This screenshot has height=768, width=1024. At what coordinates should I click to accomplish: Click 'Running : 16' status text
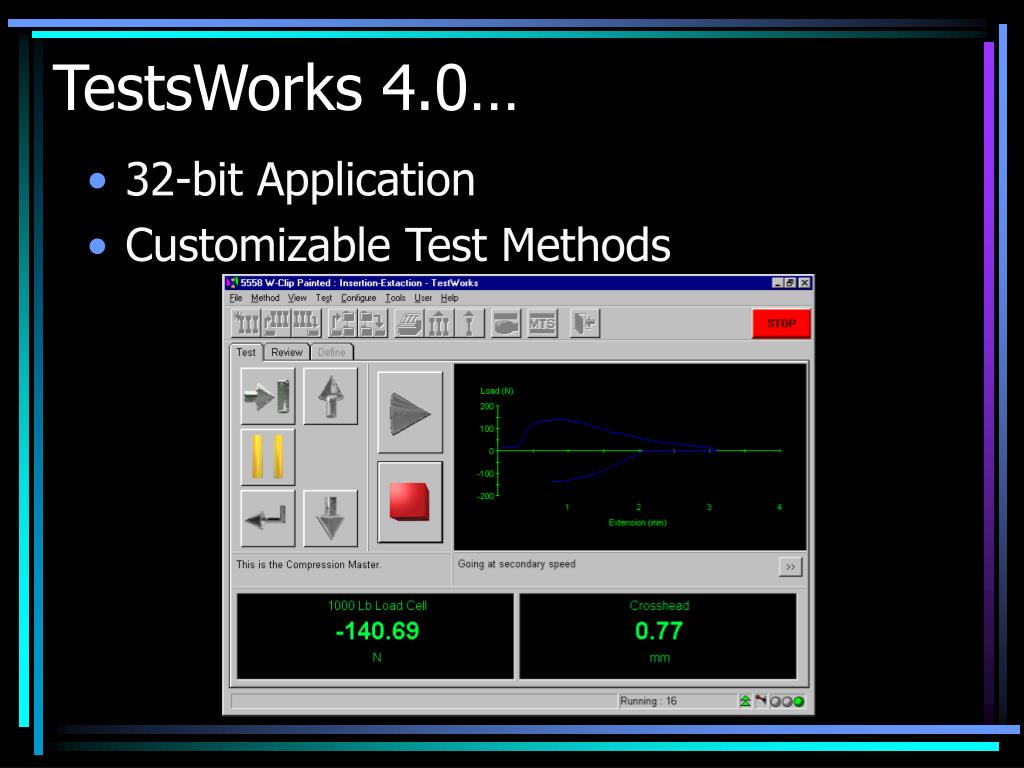pyautogui.click(x=648, y=701)
